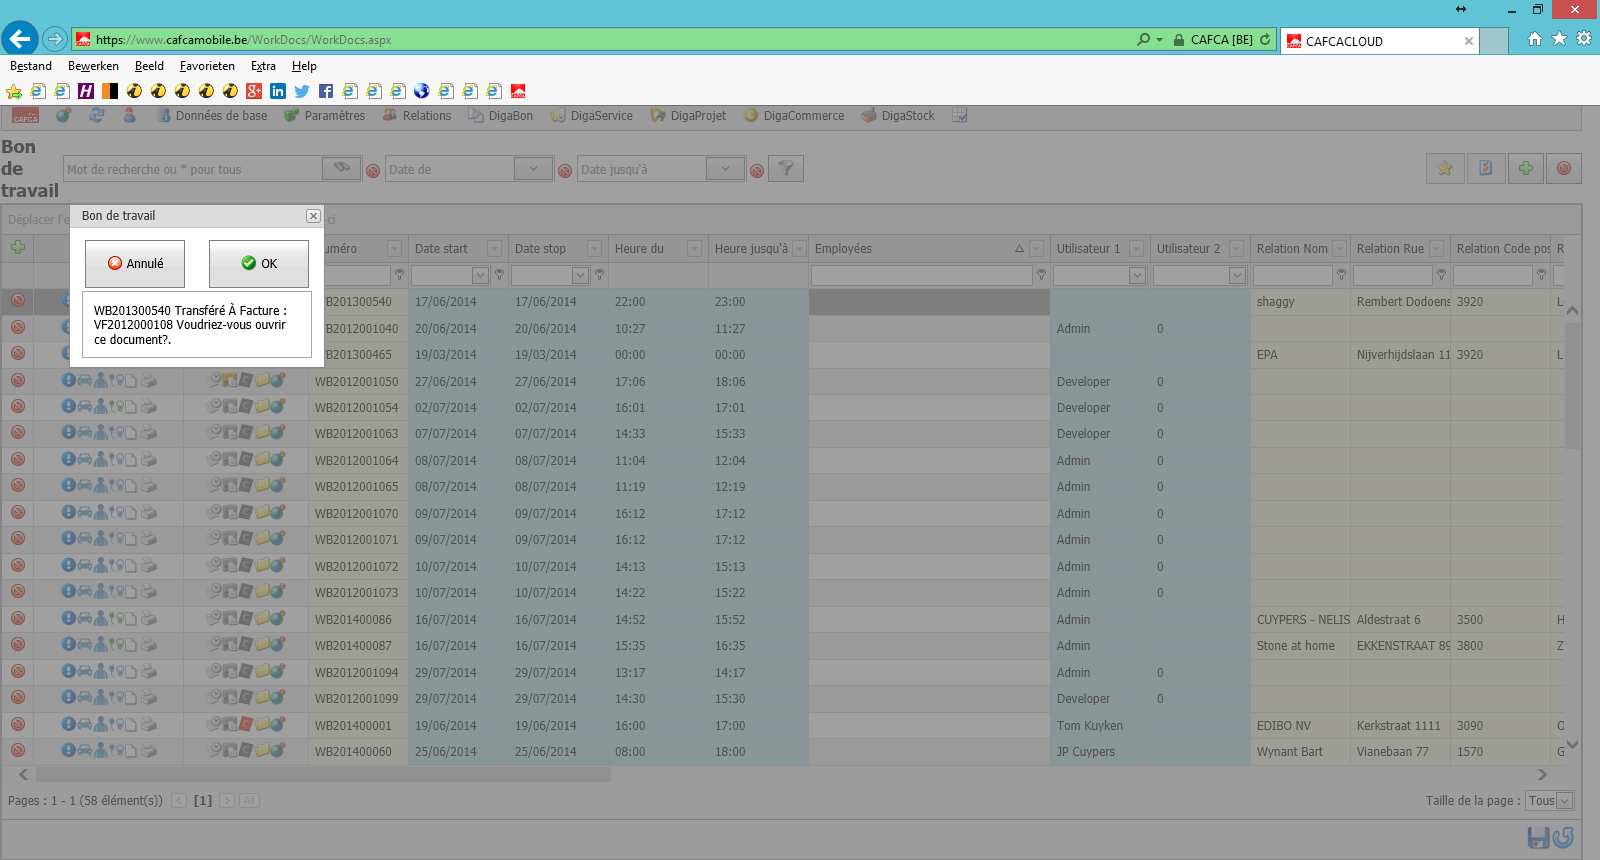The height and width of the screenshot is (860, 1600).
Task: Click the browser address bar URL
Action: tap(243, 40)
